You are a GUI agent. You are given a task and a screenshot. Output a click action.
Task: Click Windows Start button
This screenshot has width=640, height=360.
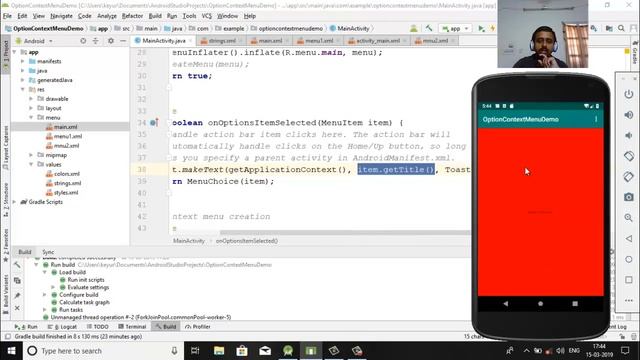[11, 351]
